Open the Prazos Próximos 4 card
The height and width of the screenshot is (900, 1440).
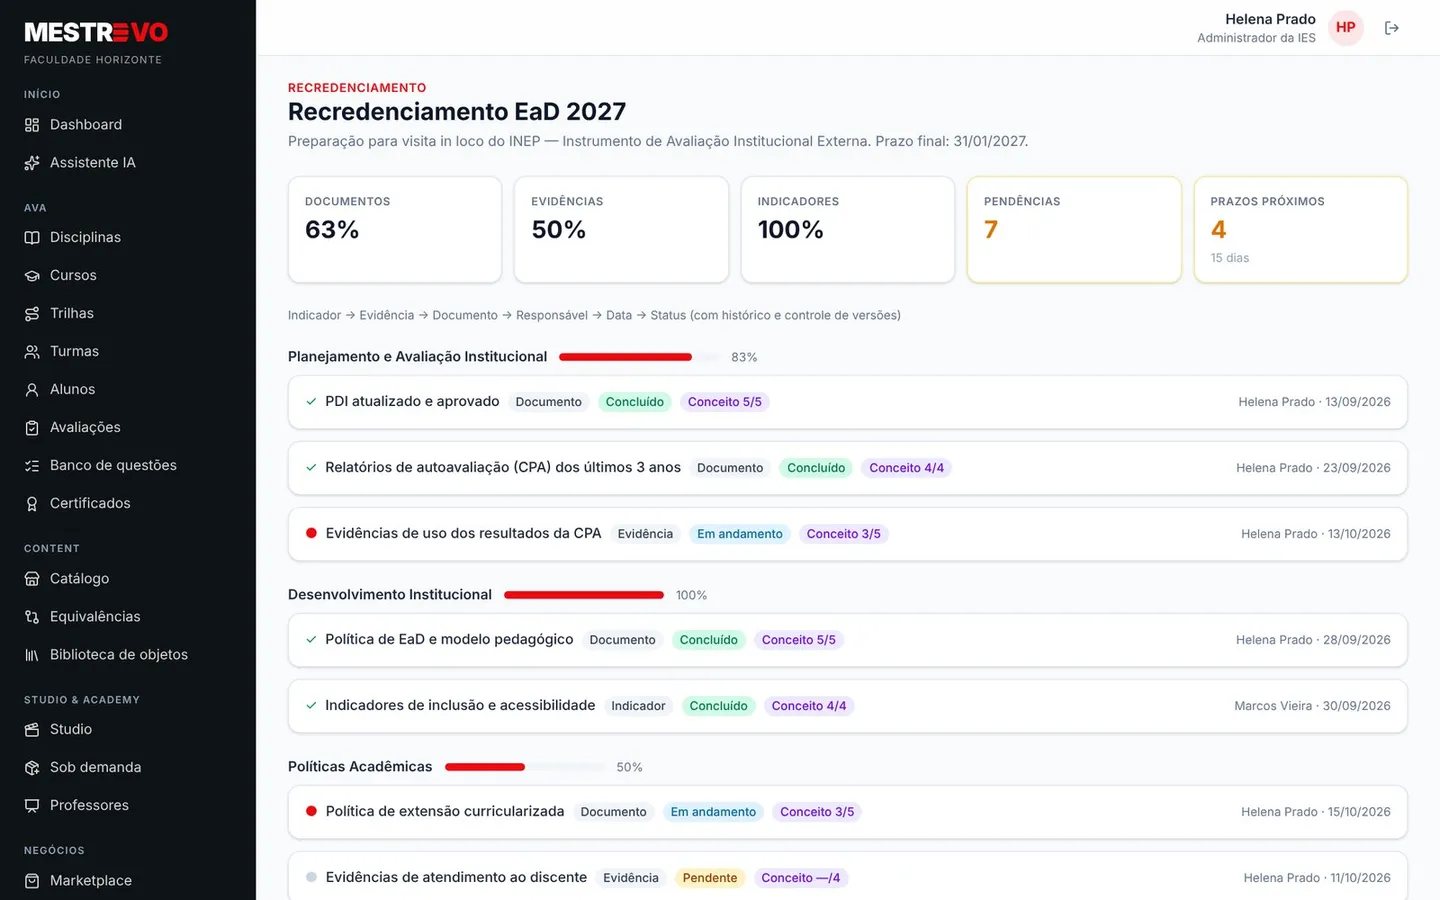click(x=1301, y=230)
